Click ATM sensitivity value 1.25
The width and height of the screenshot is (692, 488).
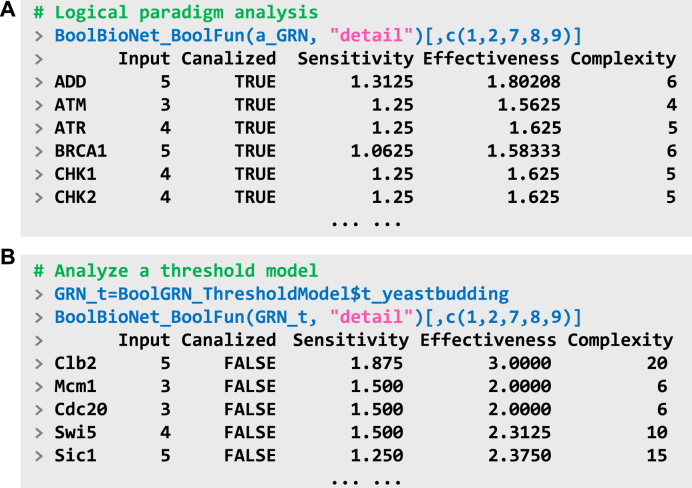pyautogui.click(x=392, y=105)
